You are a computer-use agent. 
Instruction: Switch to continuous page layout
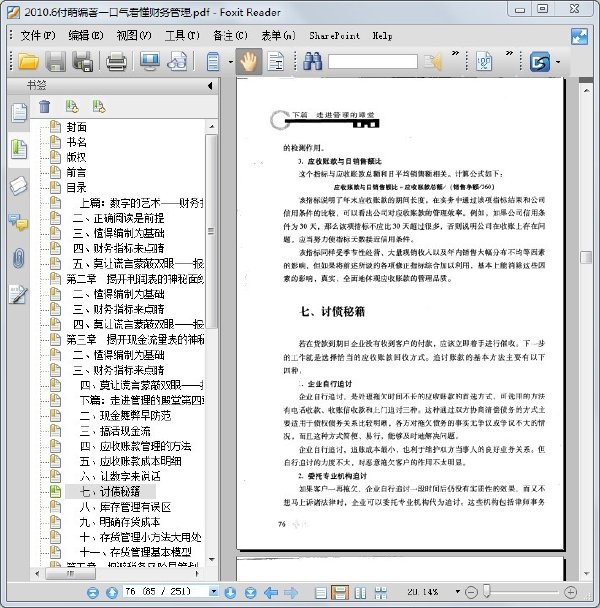coord(340,592)
